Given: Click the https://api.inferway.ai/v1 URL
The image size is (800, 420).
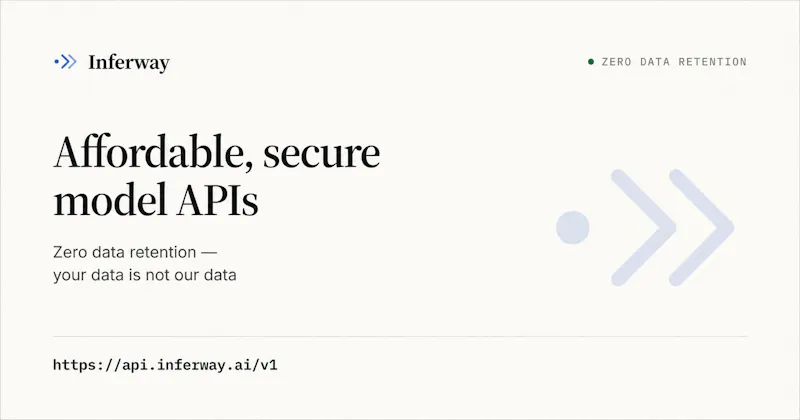Looking at the screenshot, I should (x=165, y=365).
